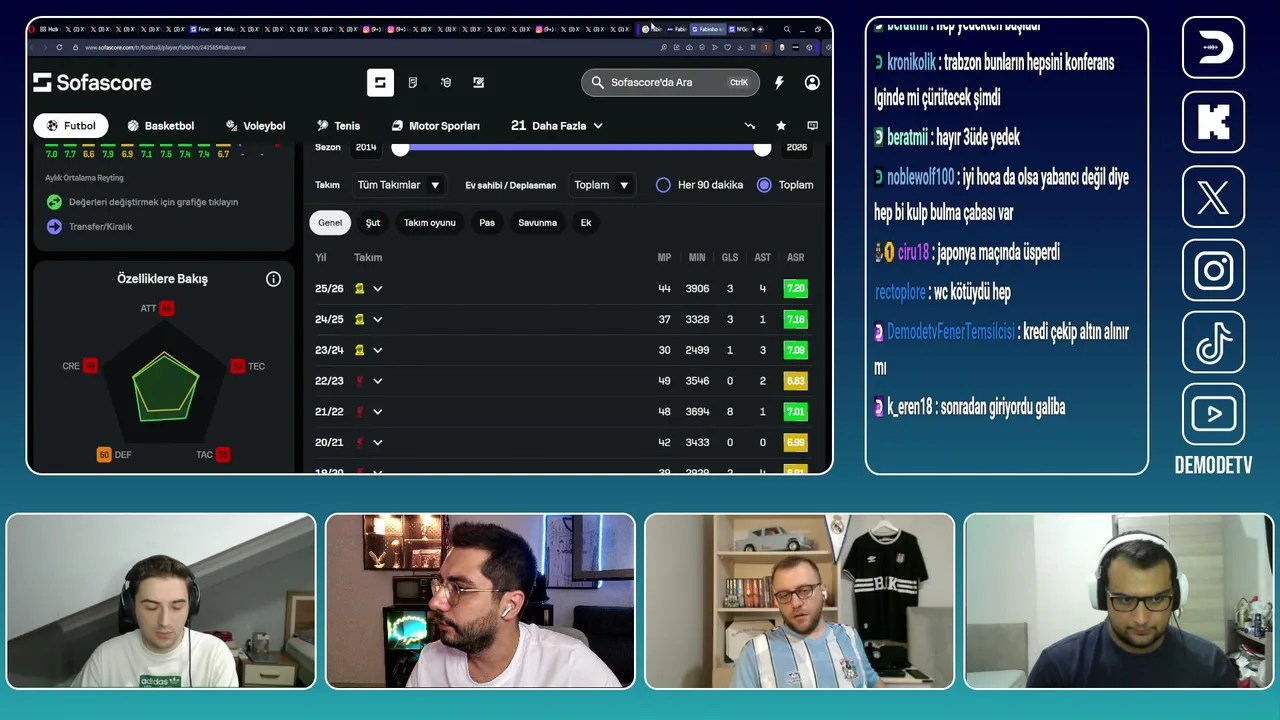Select the Her 90 dakika radio button

663,185
